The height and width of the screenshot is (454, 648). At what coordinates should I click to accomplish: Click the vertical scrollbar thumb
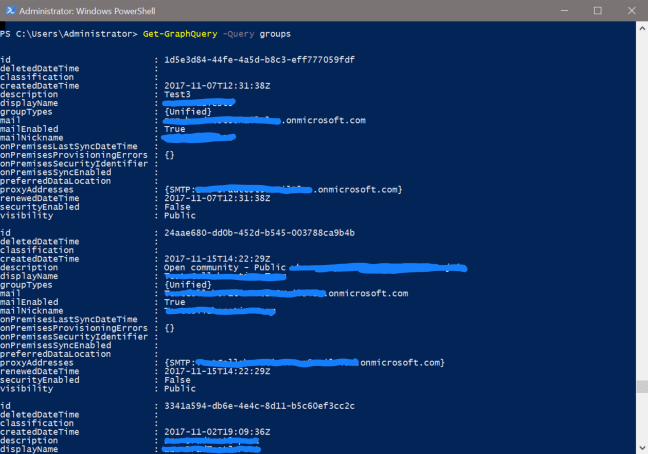pos(641,387)
